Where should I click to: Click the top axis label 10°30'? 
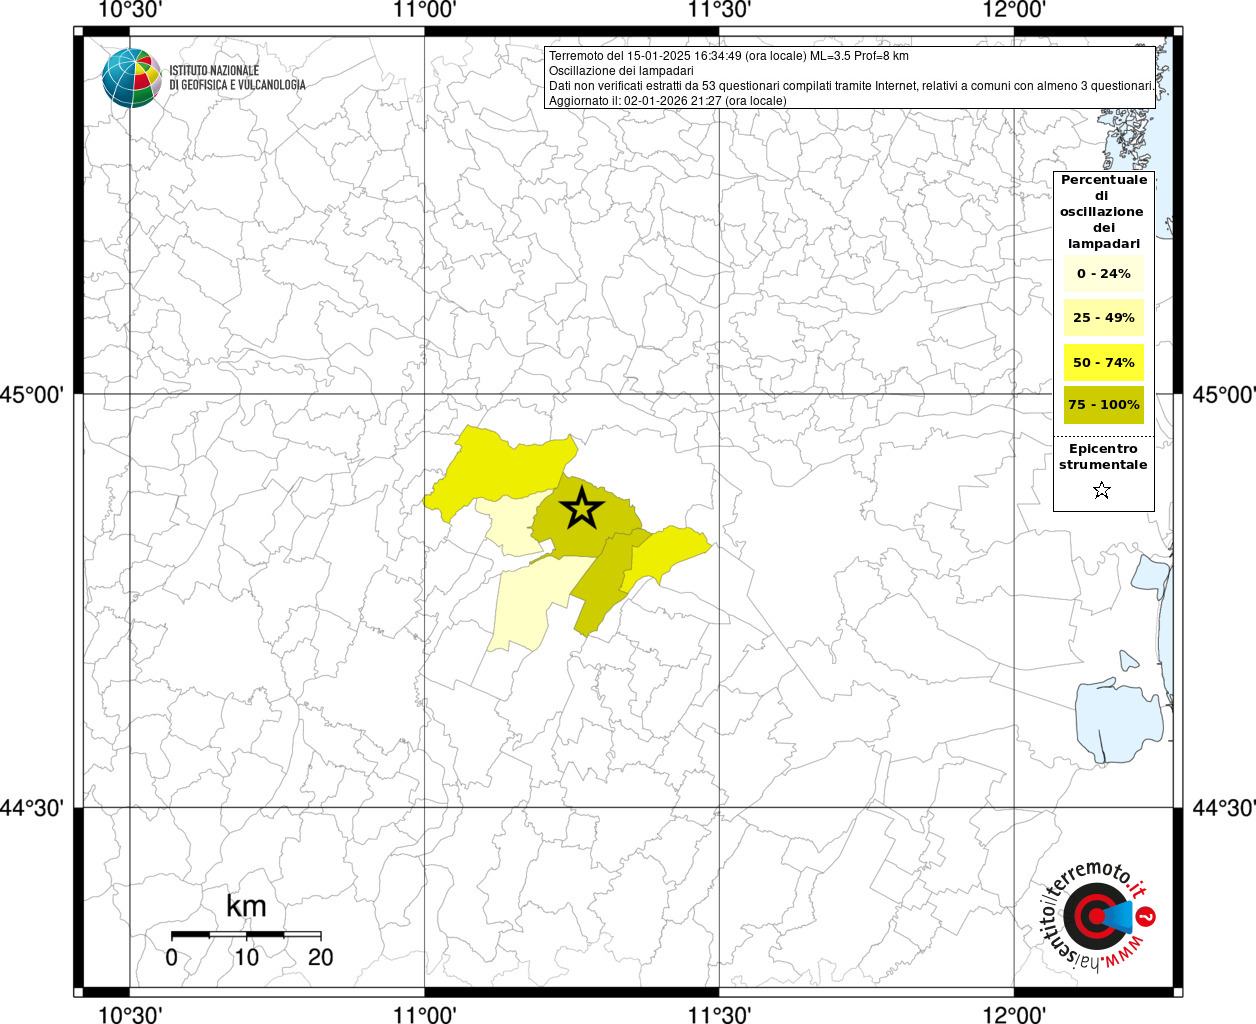pyautogui.click(x=130, y=10)
